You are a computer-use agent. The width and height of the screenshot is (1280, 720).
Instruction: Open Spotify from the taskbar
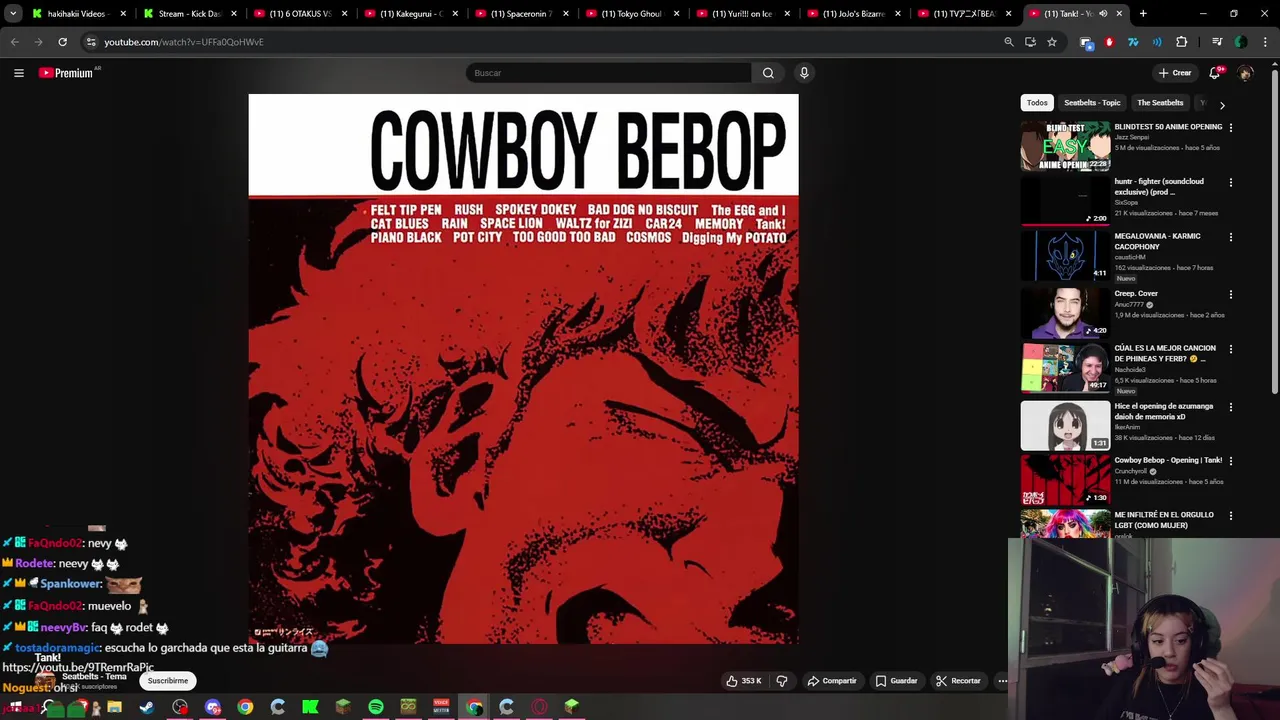pos(376,707)
